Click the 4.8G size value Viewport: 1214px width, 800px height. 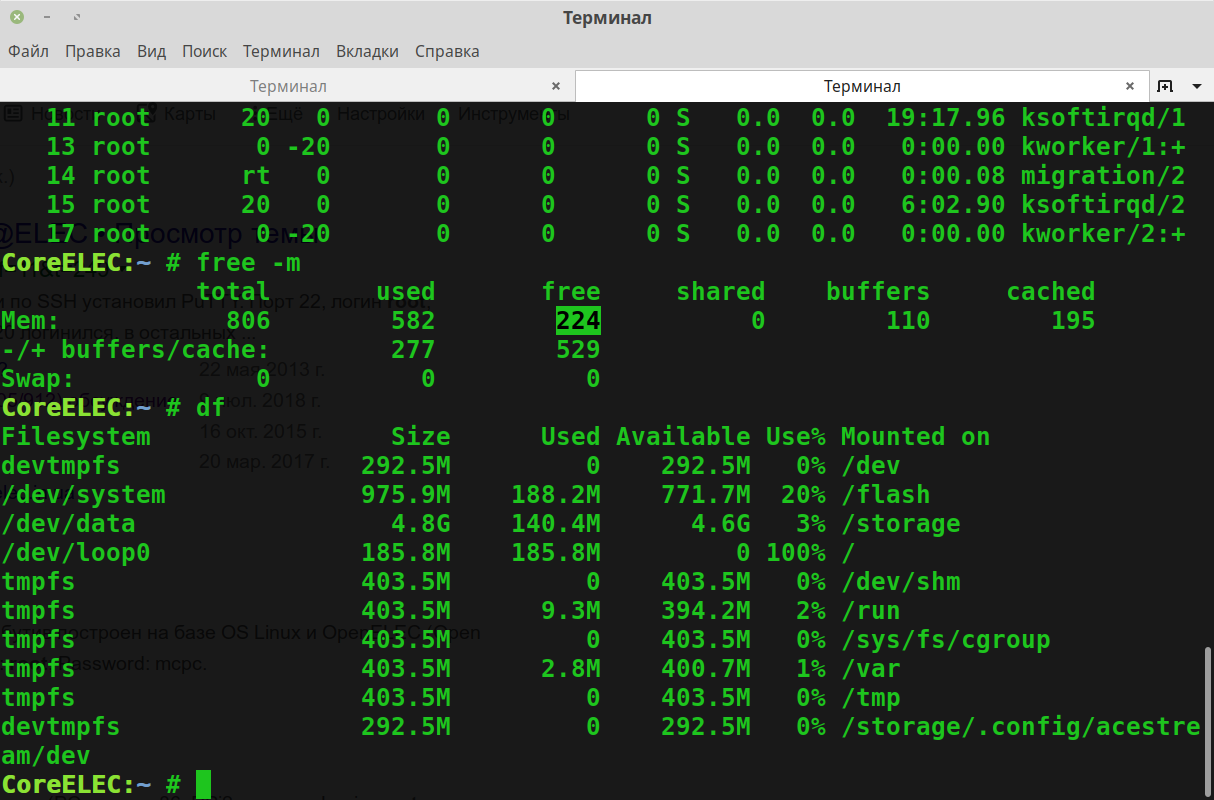click(x=421, y=523)
